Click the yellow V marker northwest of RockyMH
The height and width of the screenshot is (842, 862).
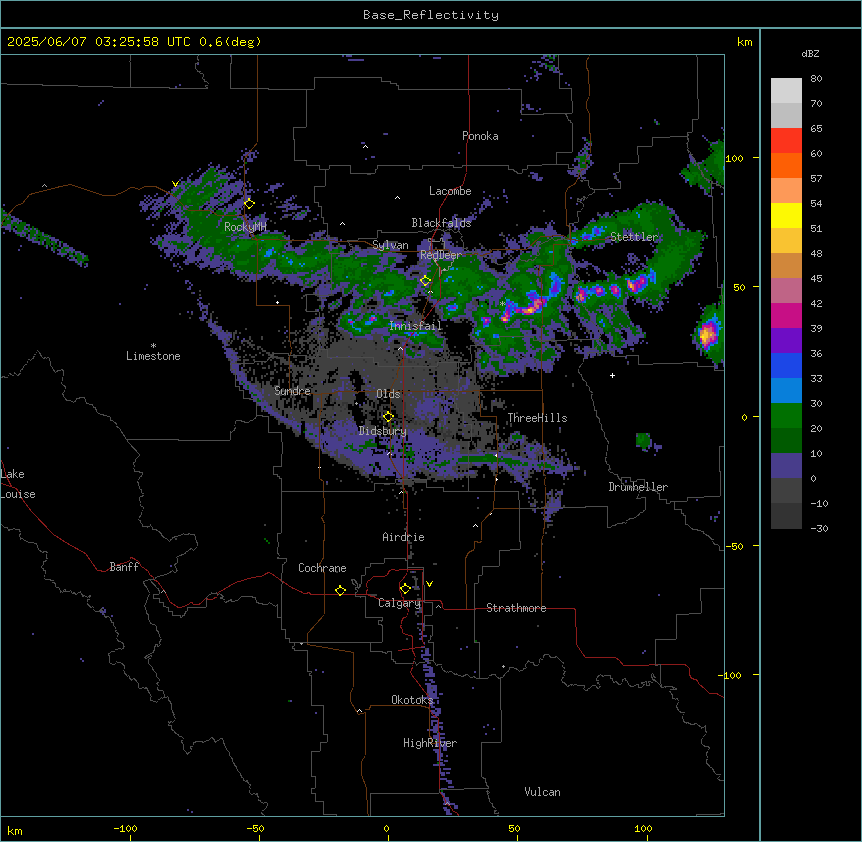click(x=175, y=184)
